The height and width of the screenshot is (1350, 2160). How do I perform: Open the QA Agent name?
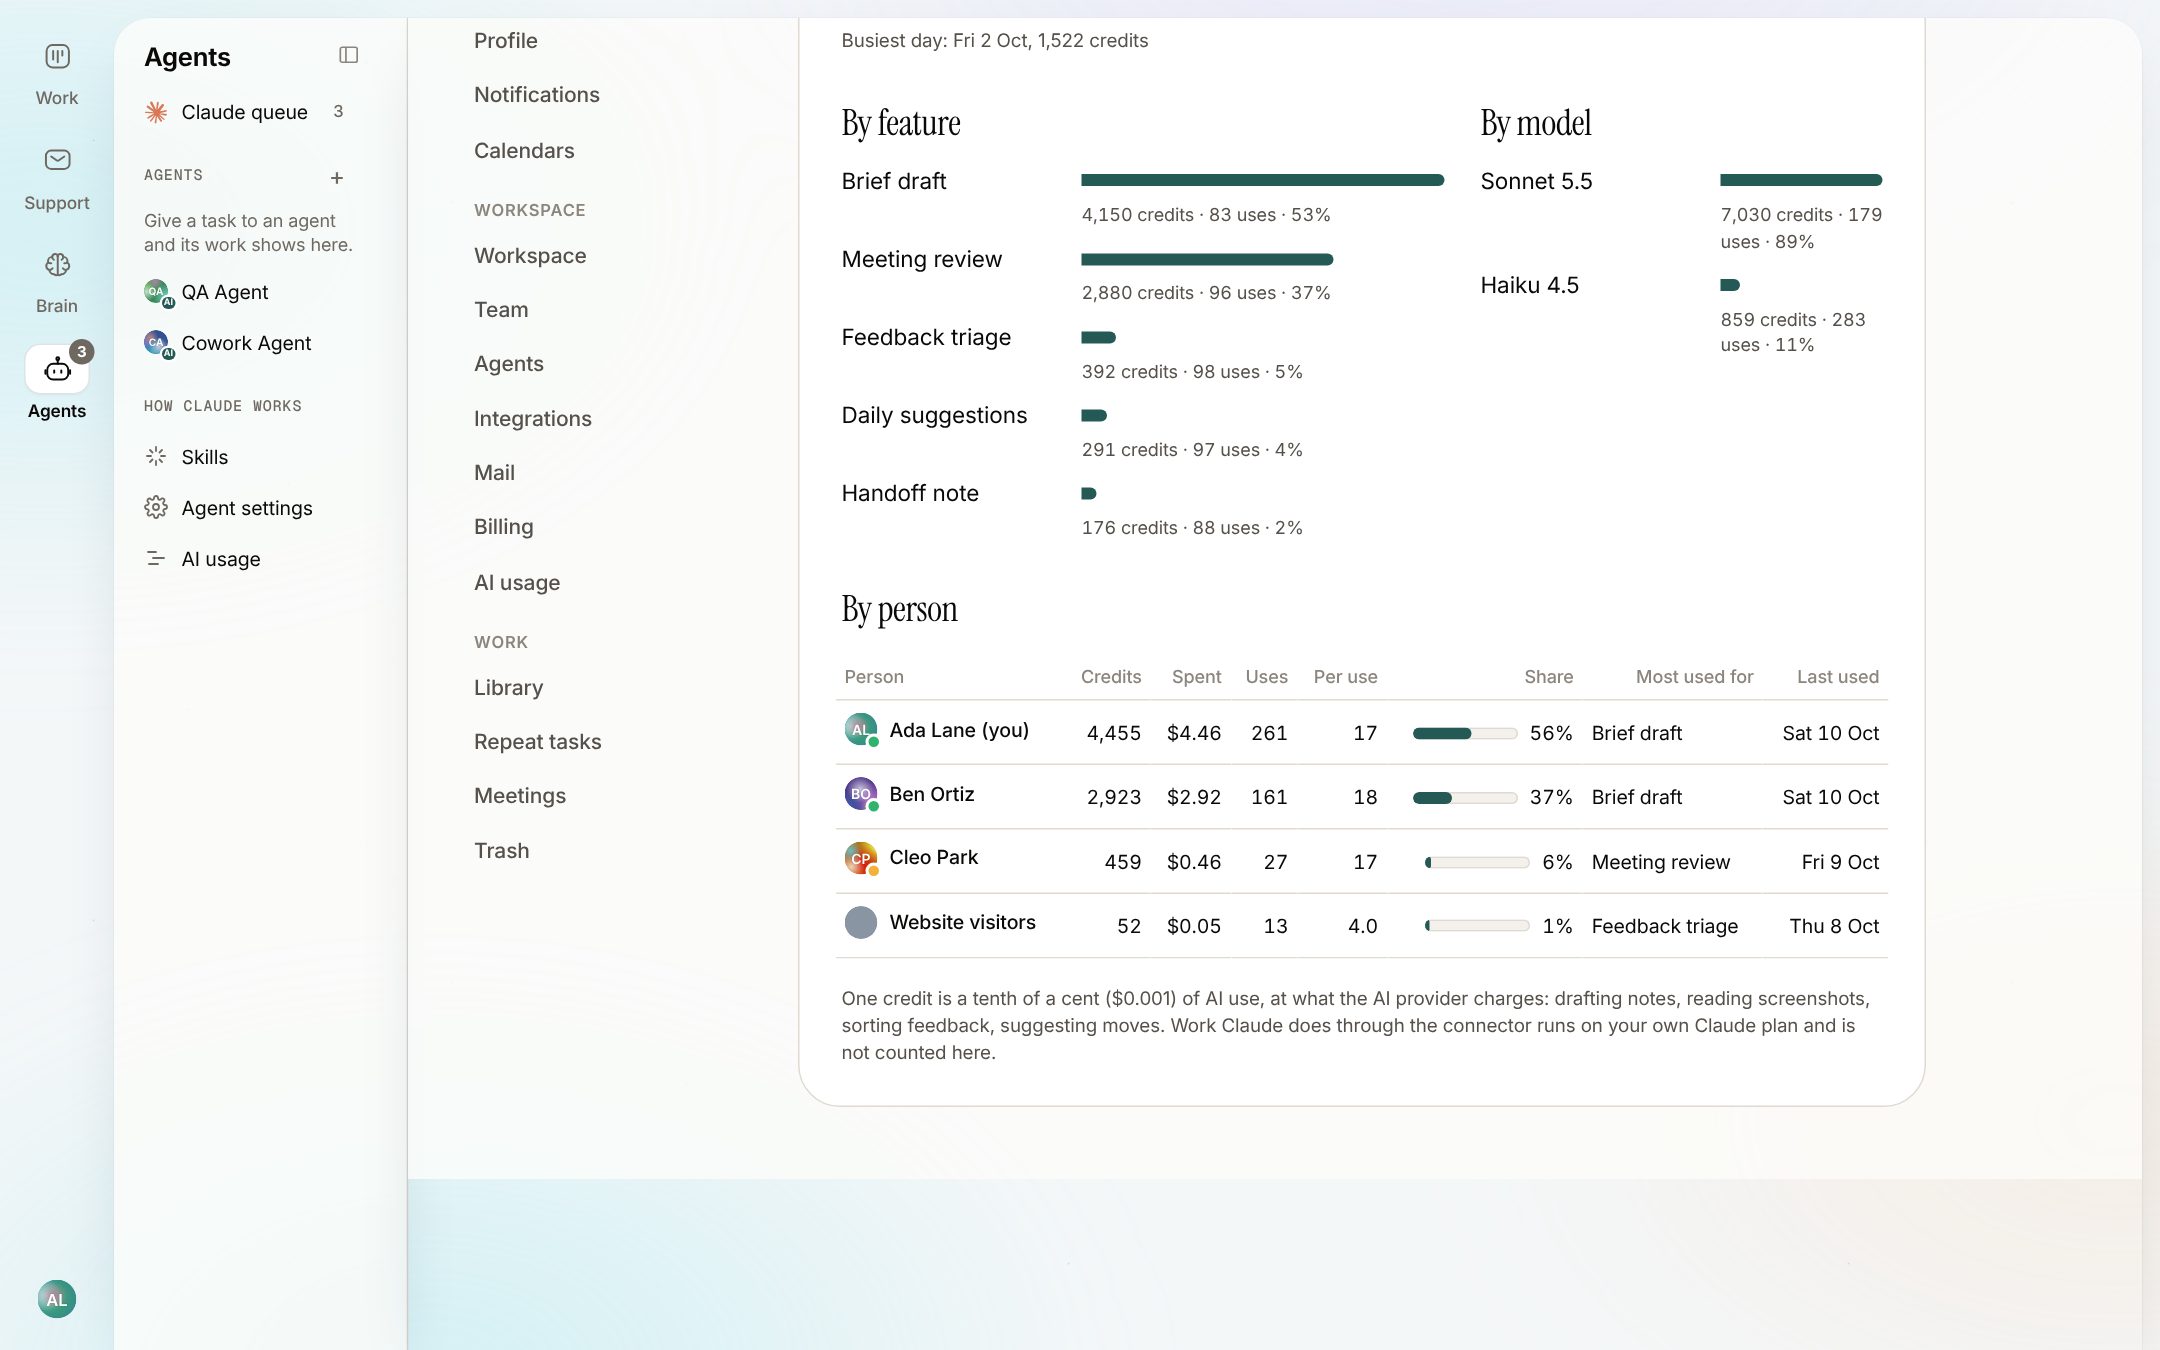click(x=225, y=292)
